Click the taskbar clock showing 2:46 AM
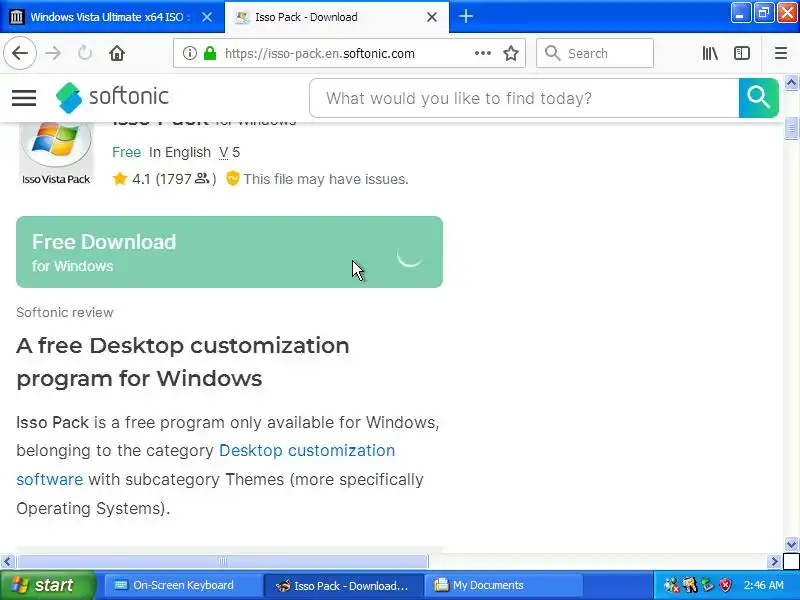Viewport: 800px width, 600px height. coord(763,585)
